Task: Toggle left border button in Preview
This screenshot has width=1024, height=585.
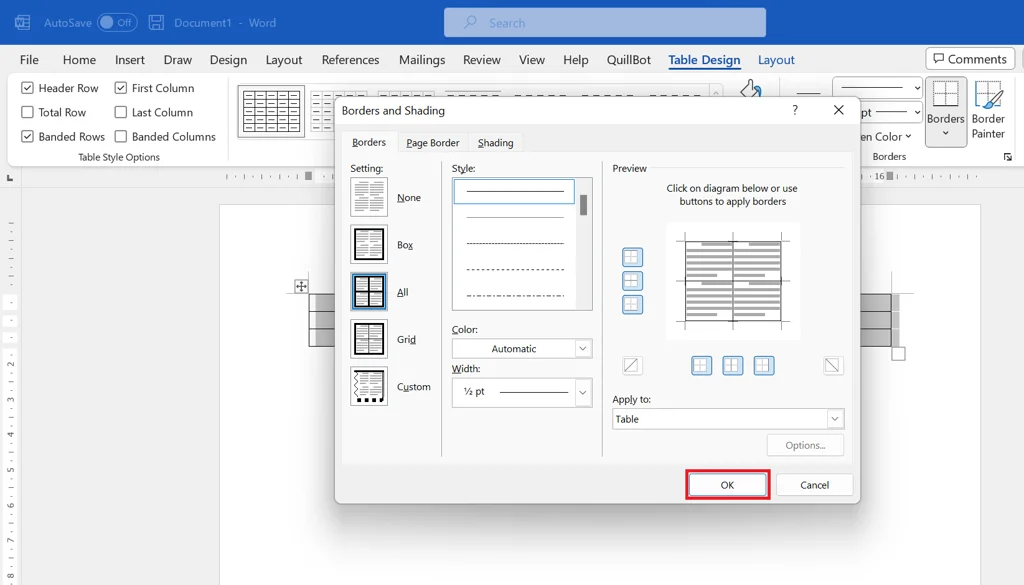Action: [x=701, y=366]
